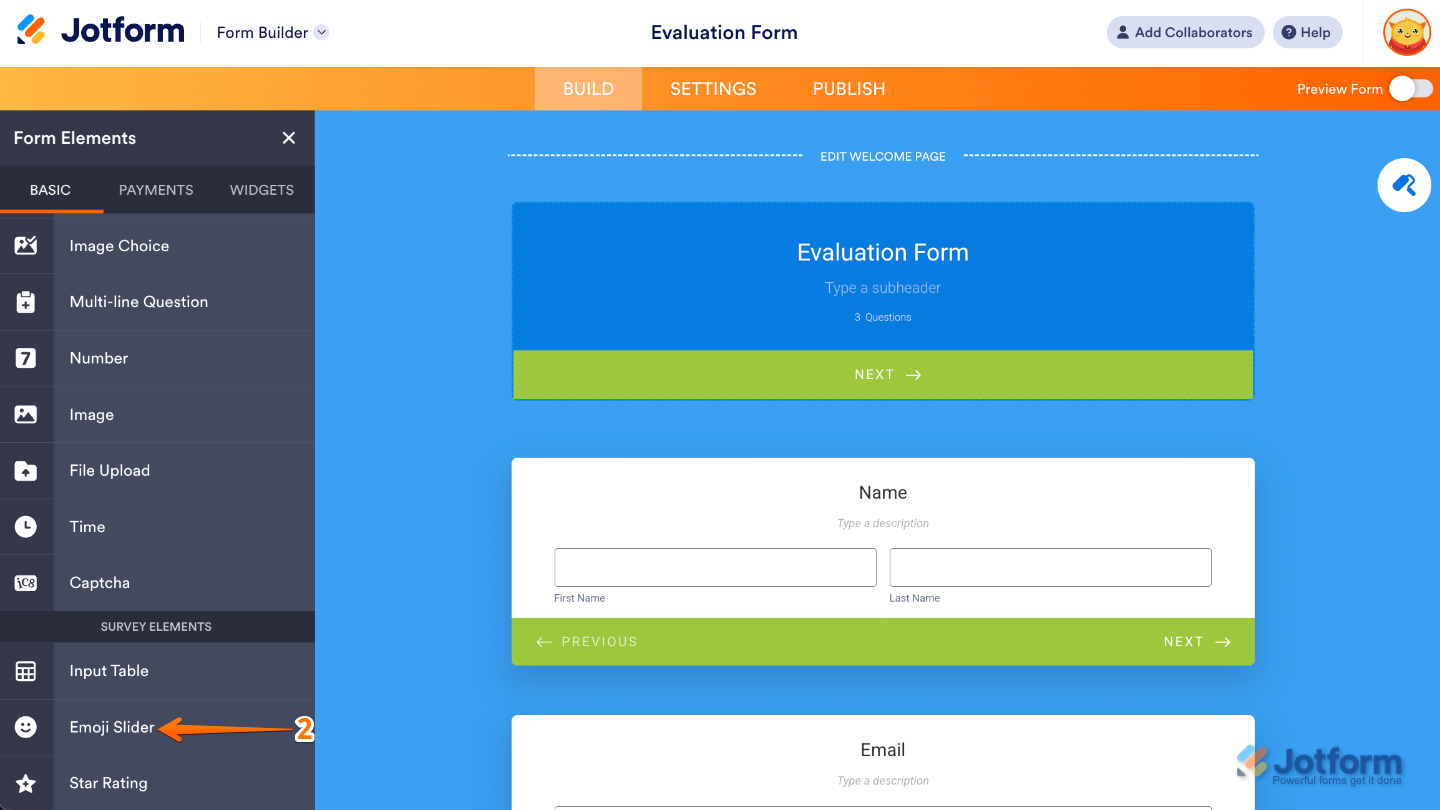Screen dimensions: 1440x810
Task: Select the Star Rating element icon
Action: (27, 783)
